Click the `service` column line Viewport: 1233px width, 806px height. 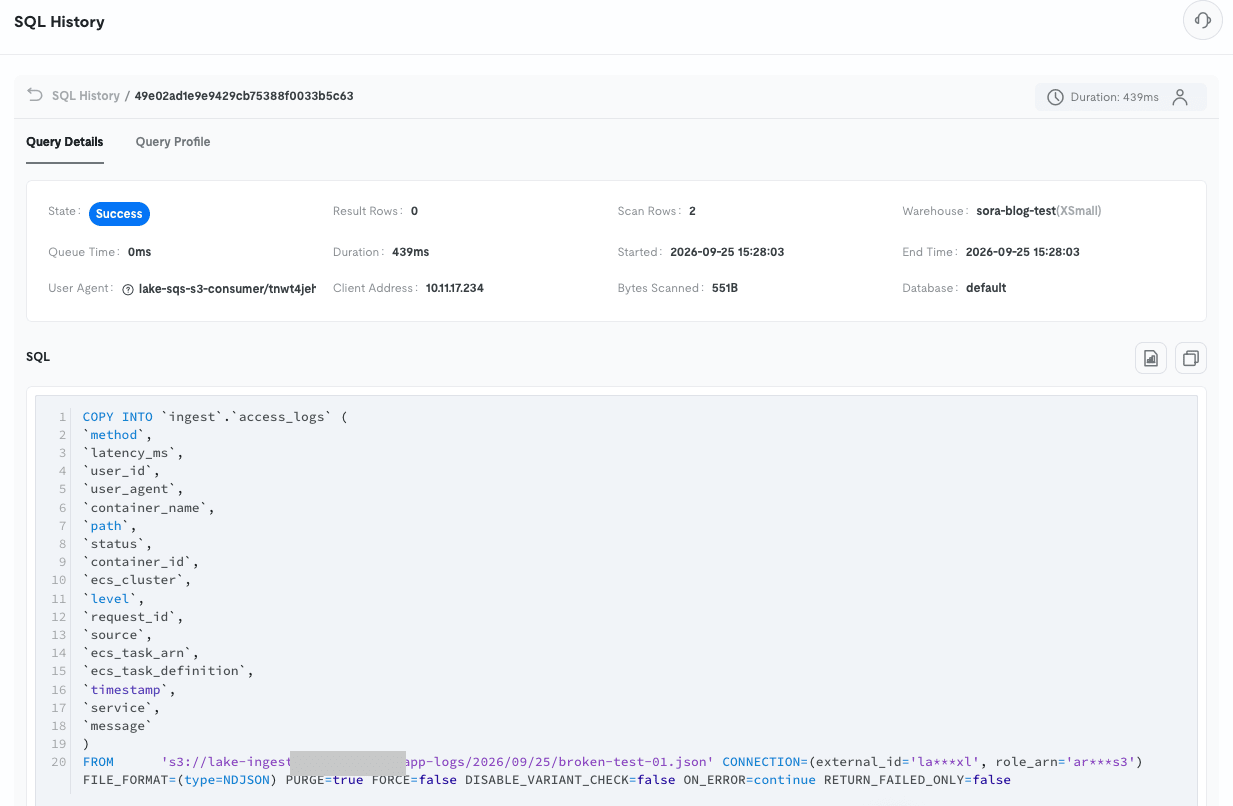tap(122, 707)
